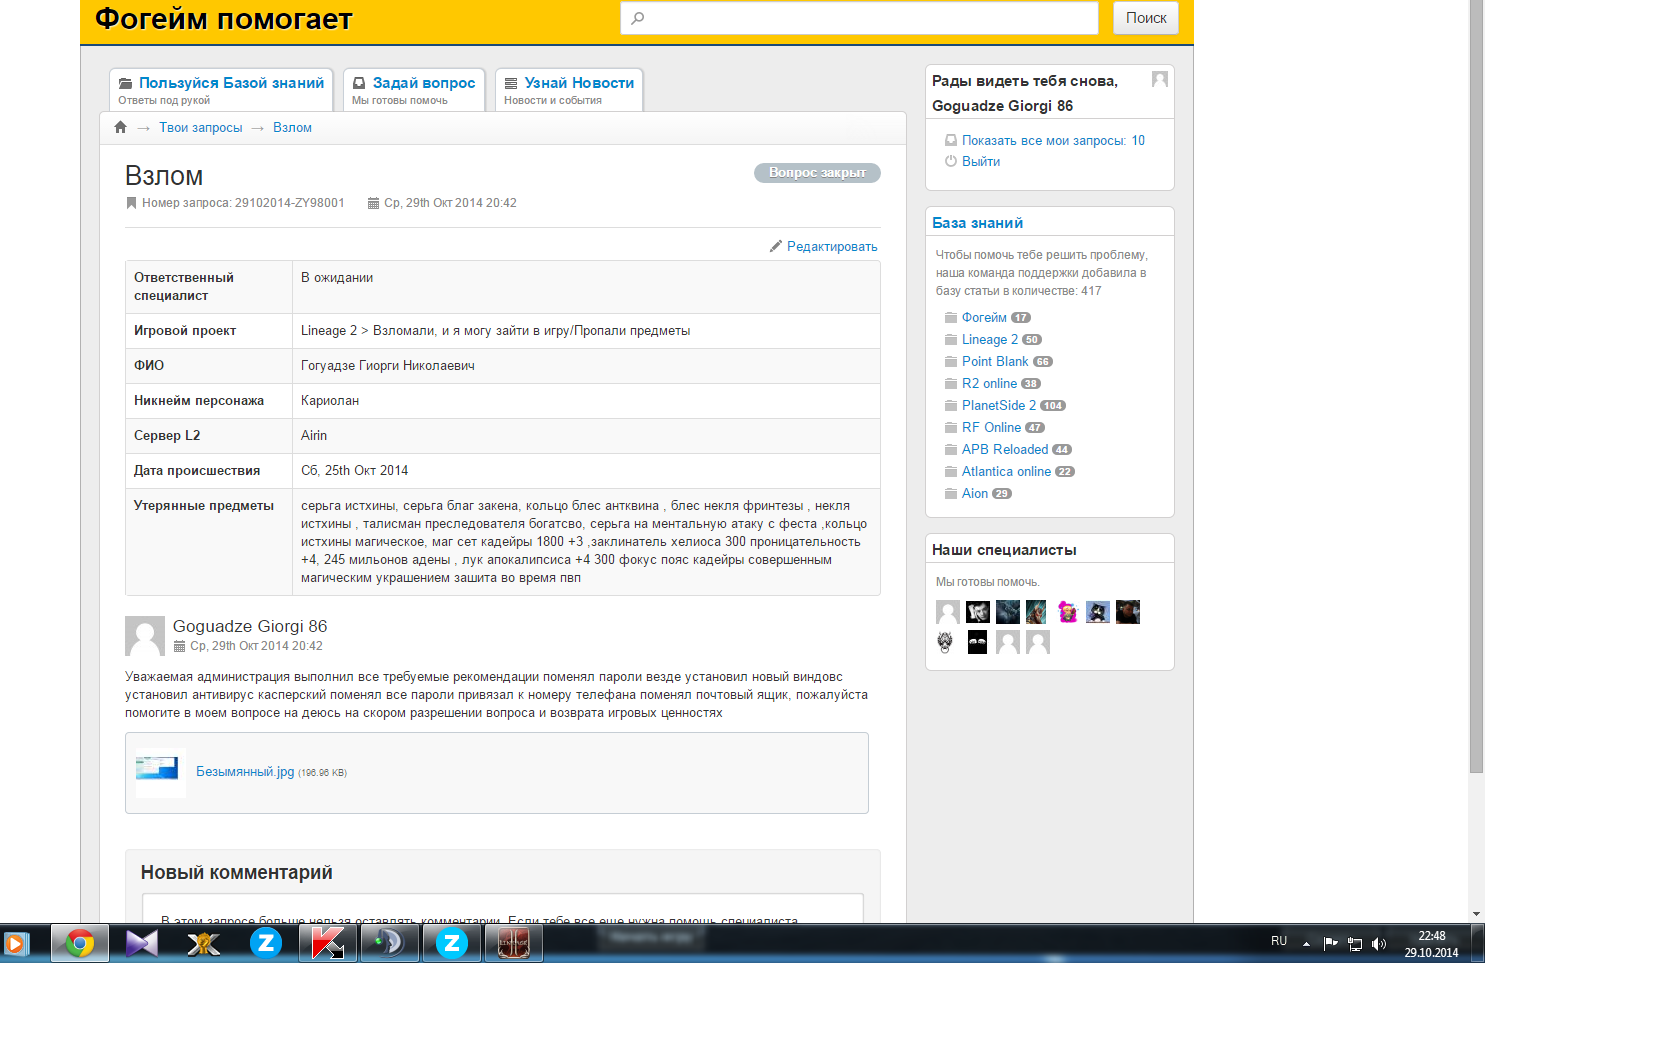The image size is (1680, 1050).
Task: Show hidden tray icons arrow
Action: pyautogui.click(x=1306, y=943)
